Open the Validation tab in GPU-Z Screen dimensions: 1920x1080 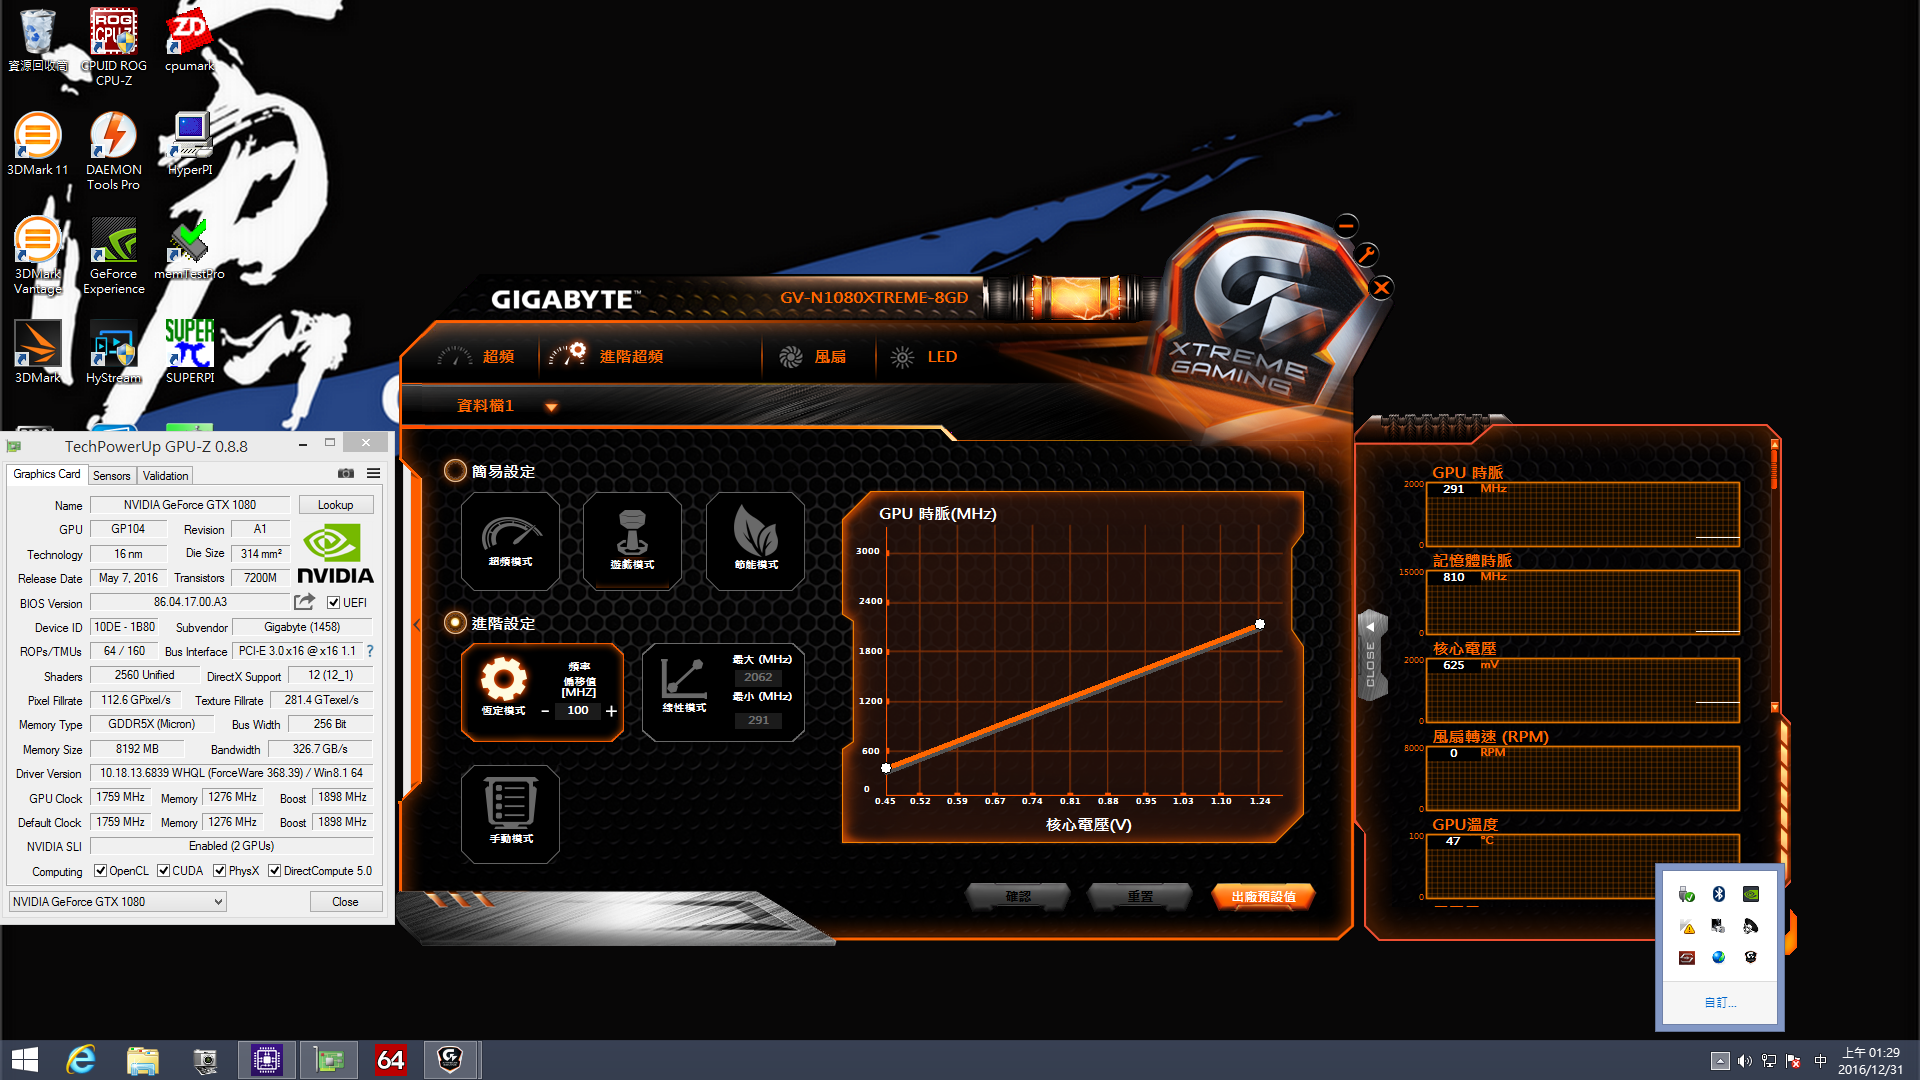(x=165, y=475)
